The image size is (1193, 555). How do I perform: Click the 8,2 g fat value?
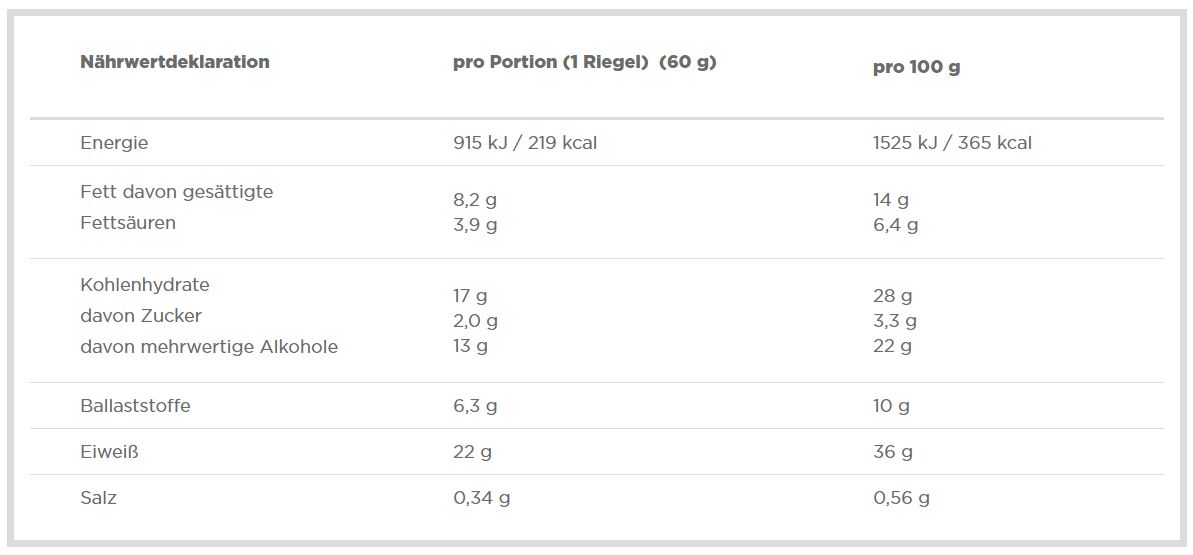pos(475,200)
